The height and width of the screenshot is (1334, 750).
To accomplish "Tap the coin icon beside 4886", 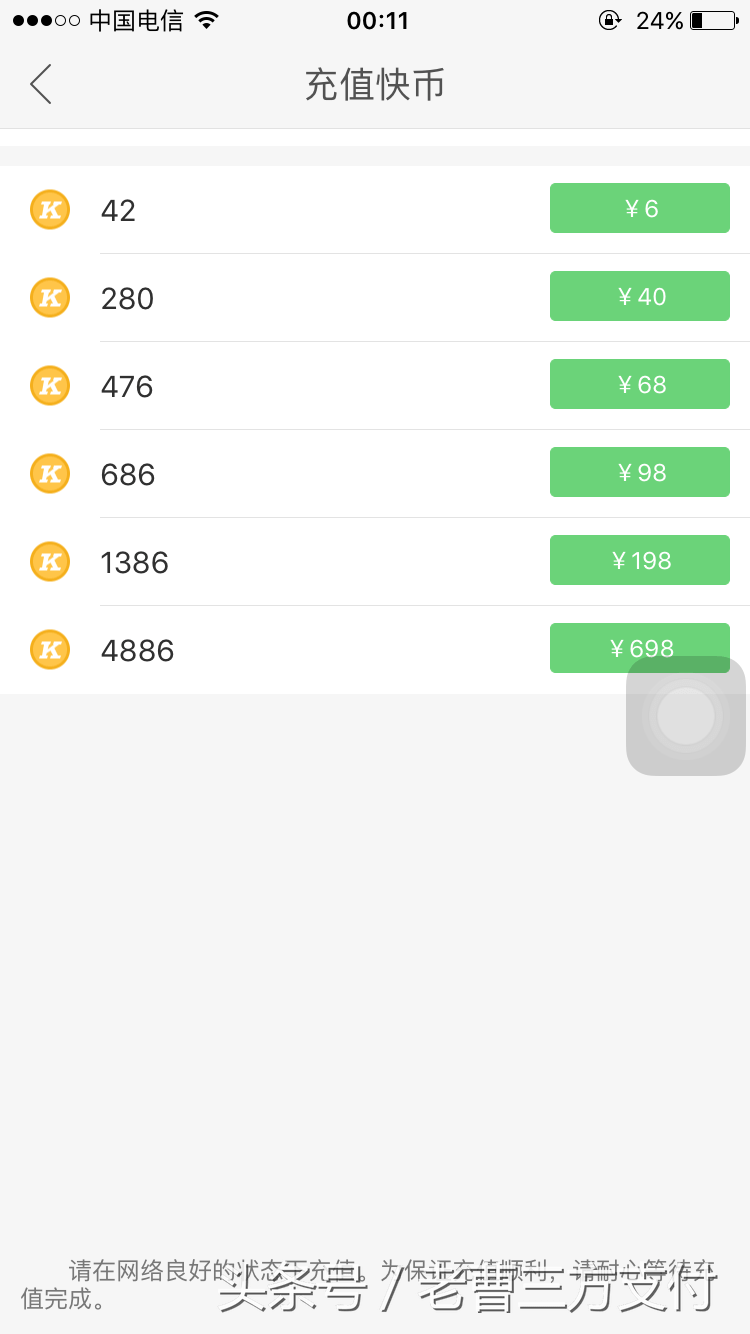I will point(50,650).
